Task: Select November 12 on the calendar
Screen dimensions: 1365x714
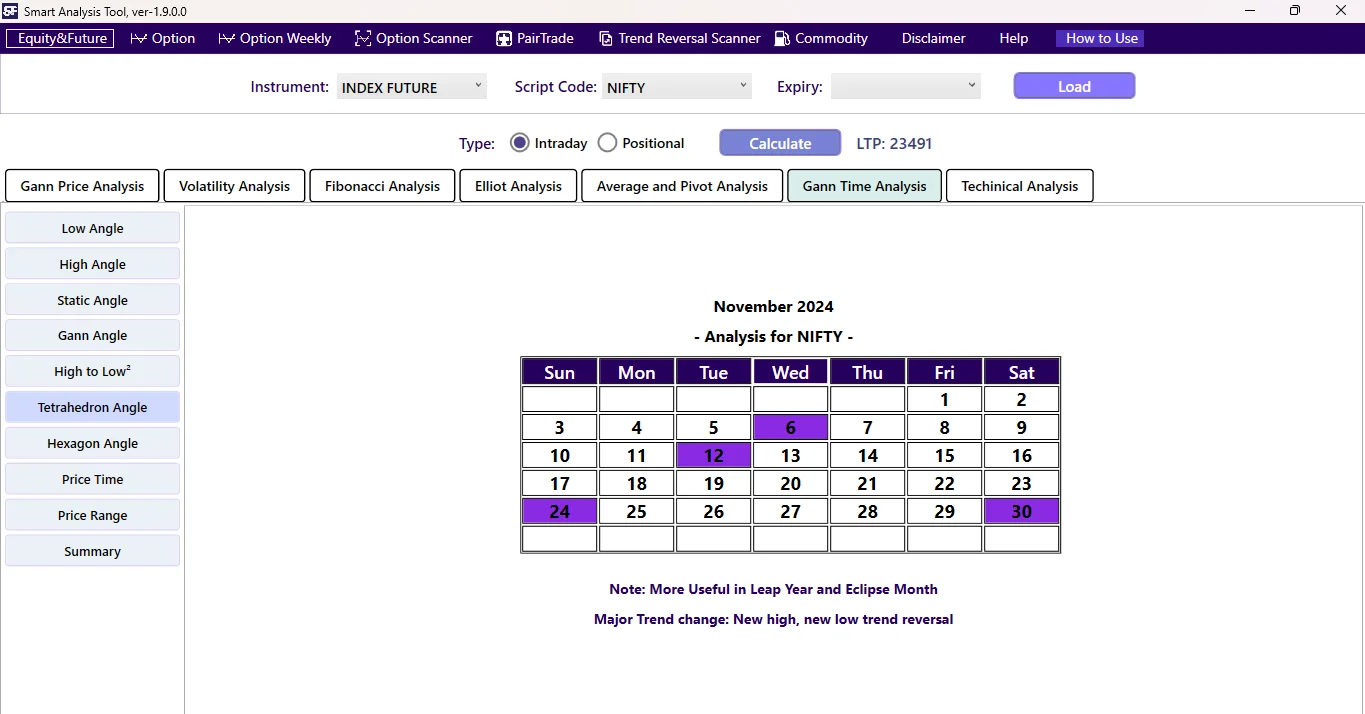Action: (713, 455)
